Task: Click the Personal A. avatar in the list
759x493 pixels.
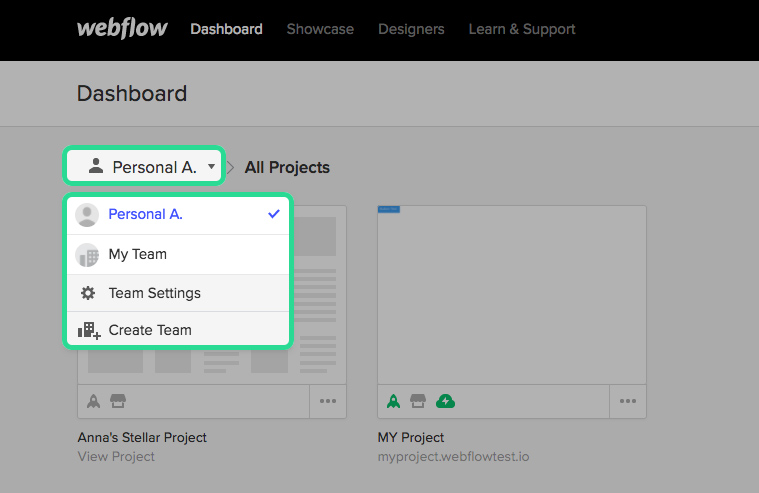Action: [x=87, y=215]
